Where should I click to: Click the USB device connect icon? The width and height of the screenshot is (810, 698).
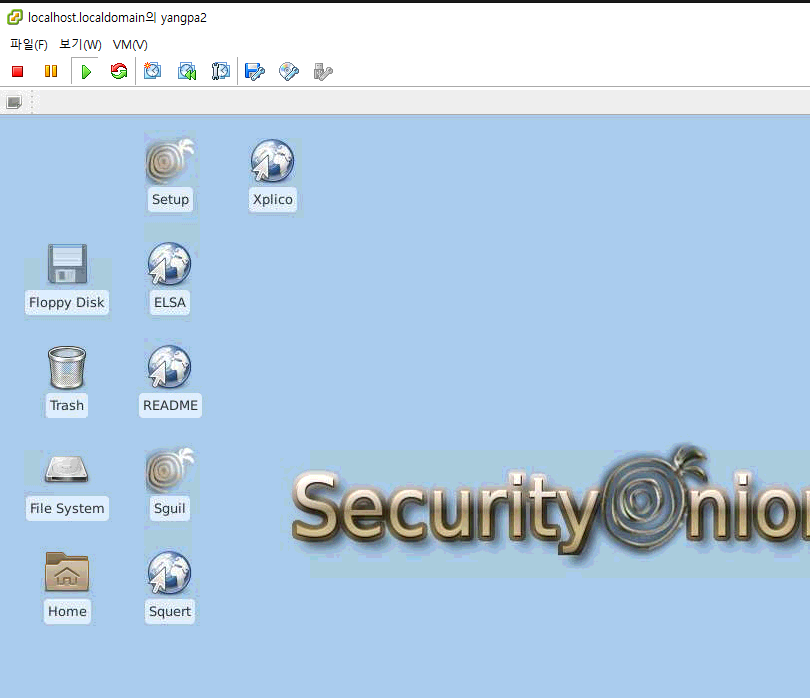[323, 72]
